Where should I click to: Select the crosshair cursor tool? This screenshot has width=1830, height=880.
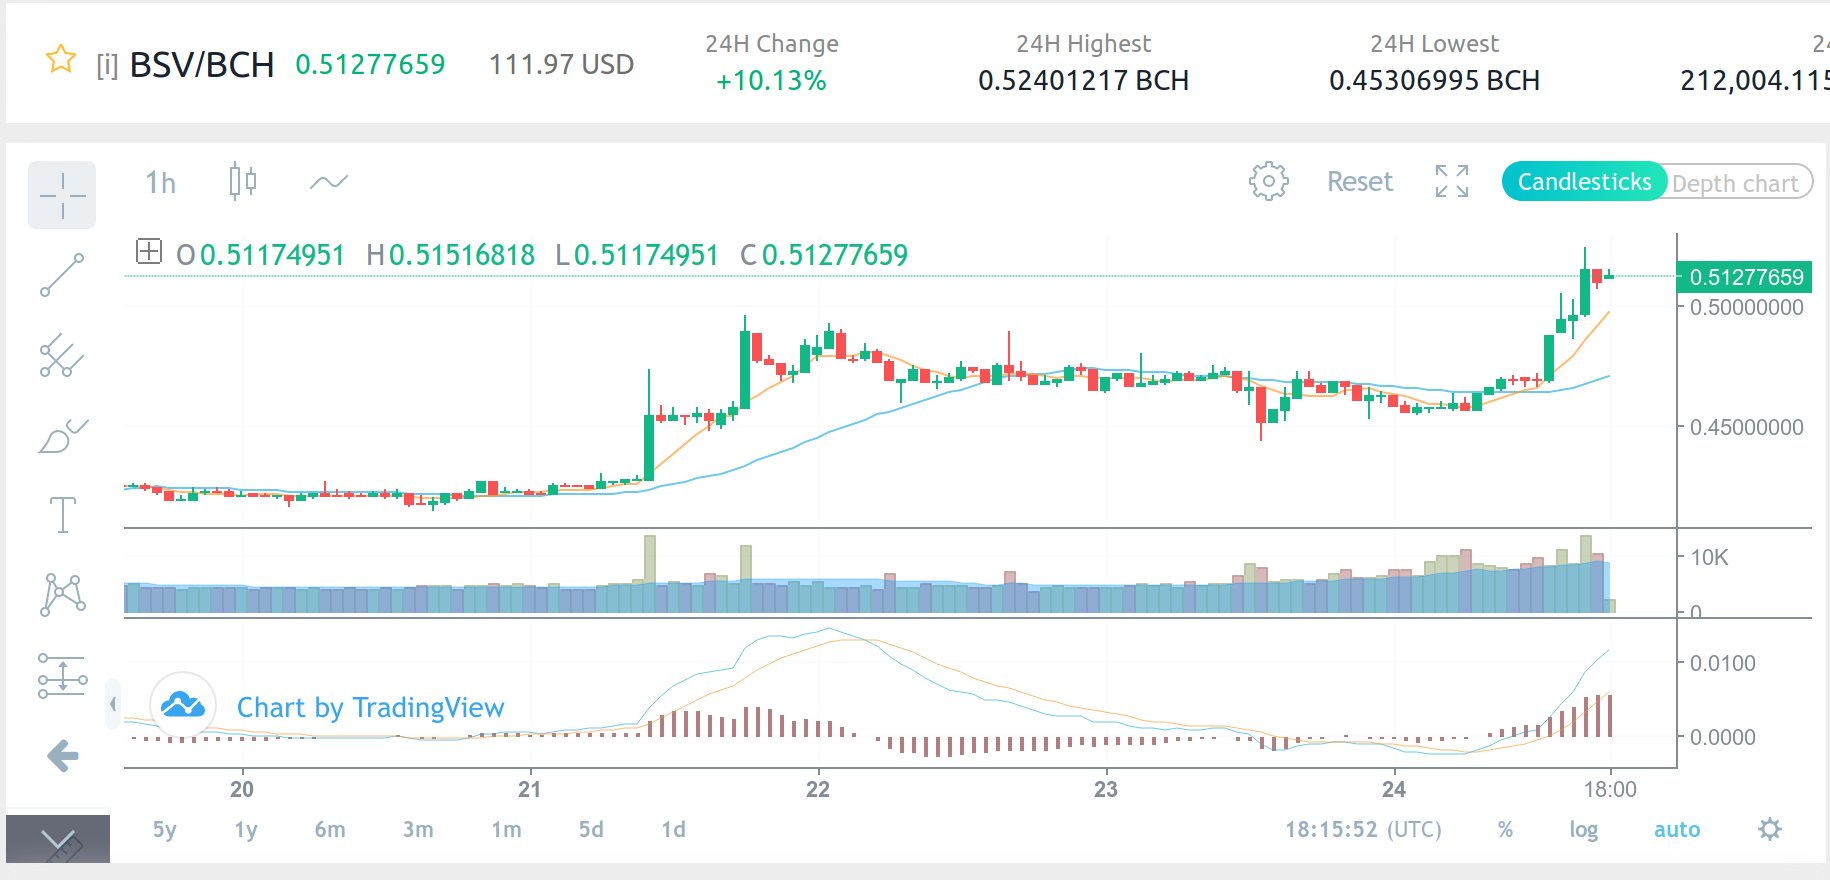tap(62, 195)
